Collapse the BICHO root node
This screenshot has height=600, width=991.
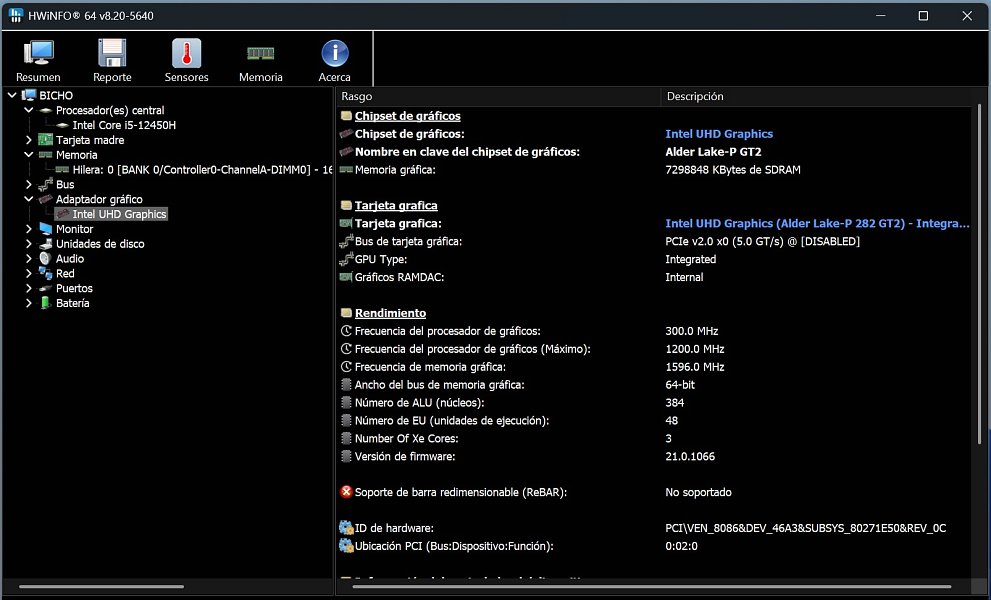pos(12,95)
